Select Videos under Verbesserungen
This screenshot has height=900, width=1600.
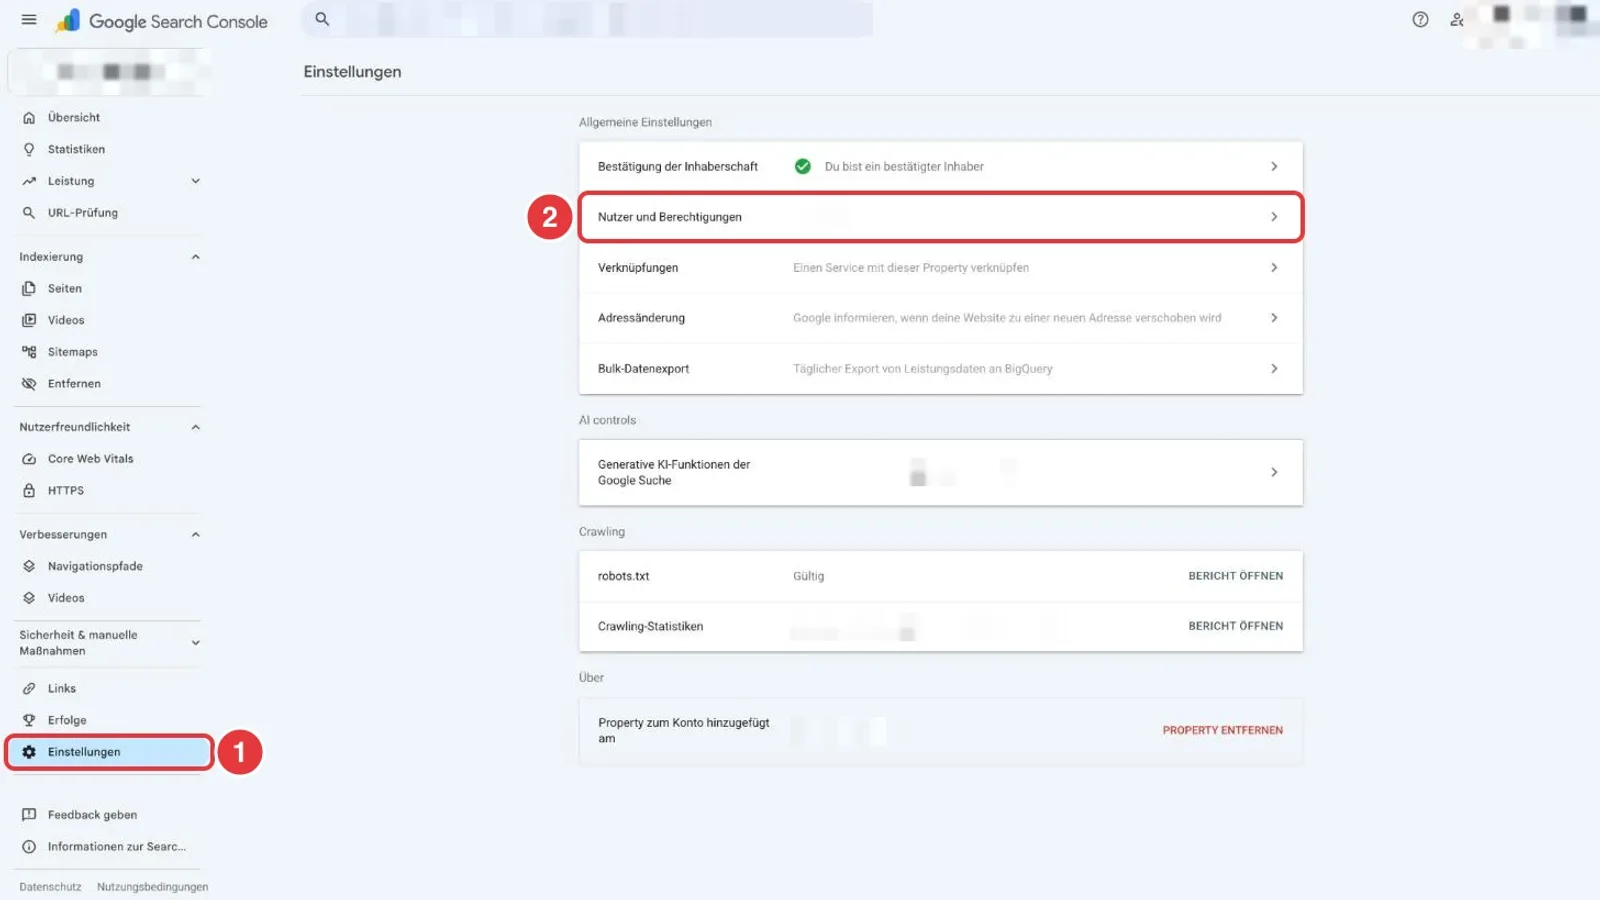click(66, 598)
